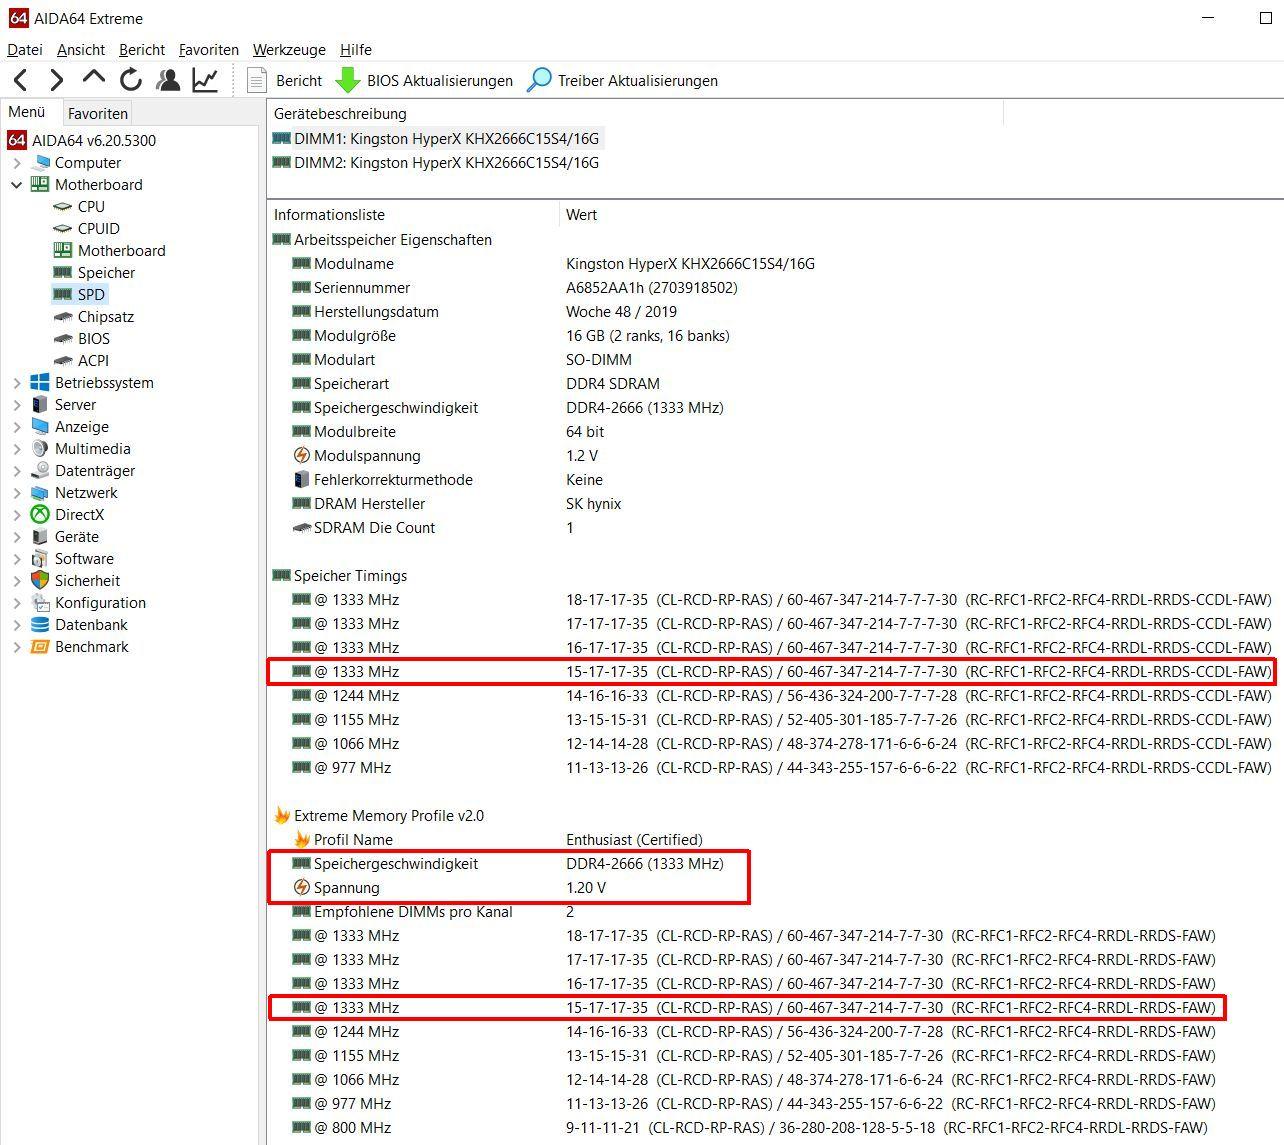Screen dimensions: 1284x1145
Task: Select CPUID in the sidebar
Action: point(98,229)
